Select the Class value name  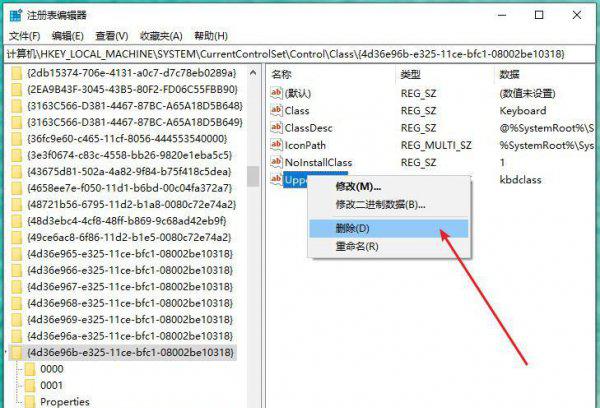click(297, 111)
